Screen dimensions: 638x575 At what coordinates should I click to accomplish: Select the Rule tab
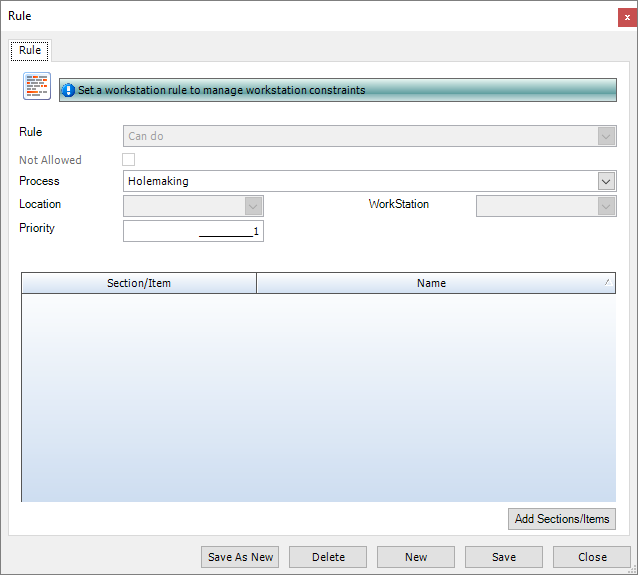click(29, 50)
